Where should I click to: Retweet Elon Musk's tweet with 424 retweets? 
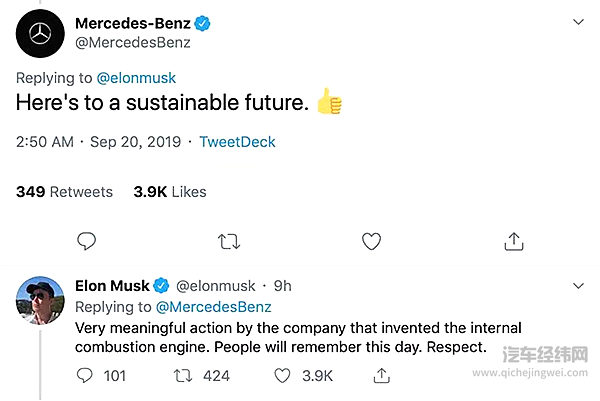[182, 376]
